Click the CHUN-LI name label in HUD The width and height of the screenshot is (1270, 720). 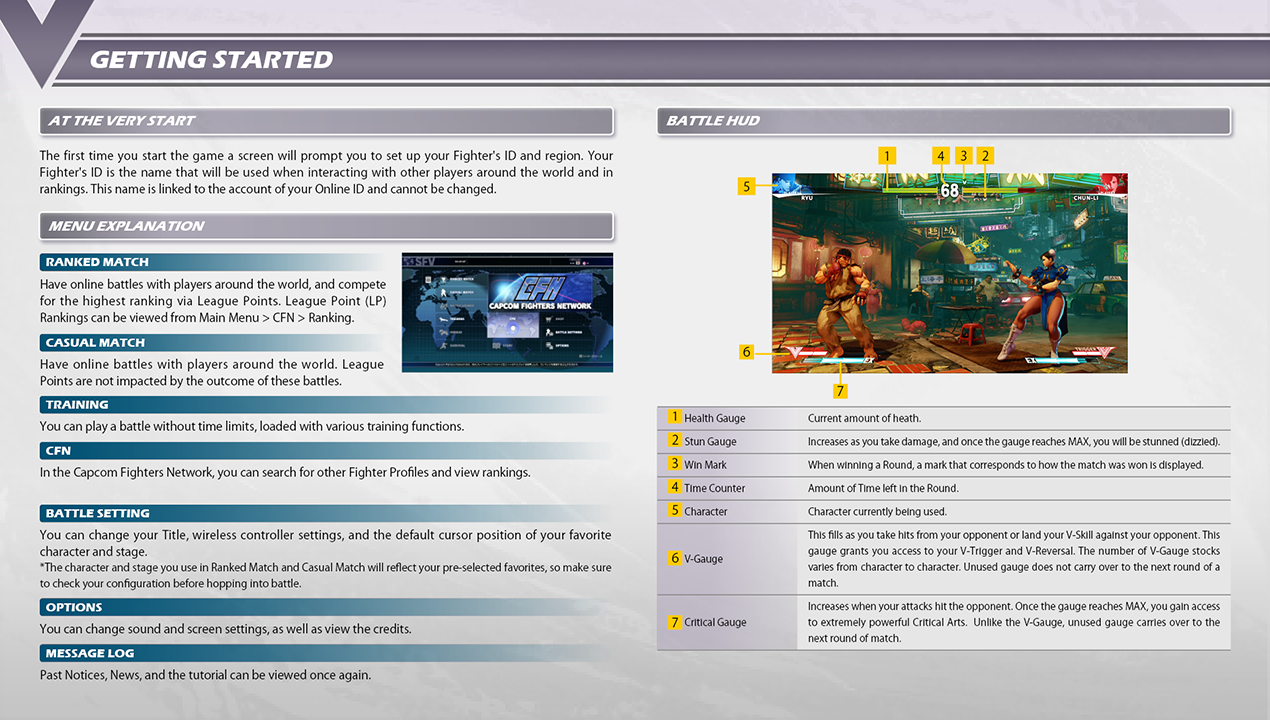click(1086, 198)
